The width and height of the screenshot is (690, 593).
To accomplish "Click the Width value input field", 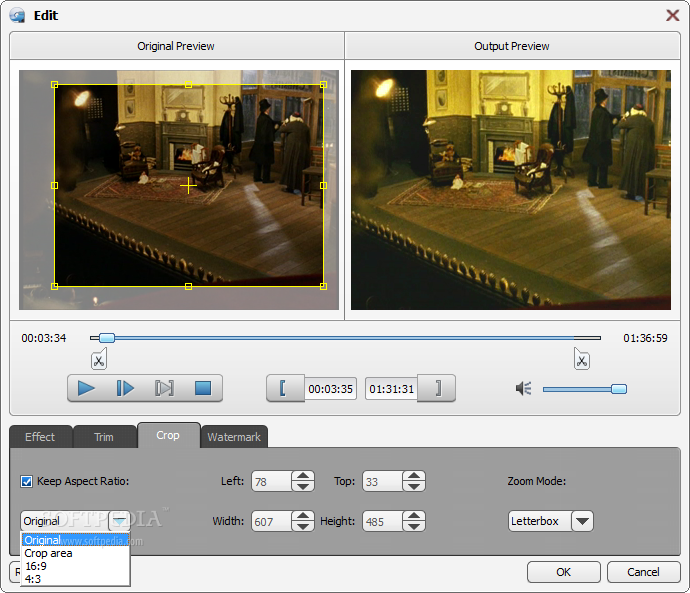I will (x=272, y=521).
